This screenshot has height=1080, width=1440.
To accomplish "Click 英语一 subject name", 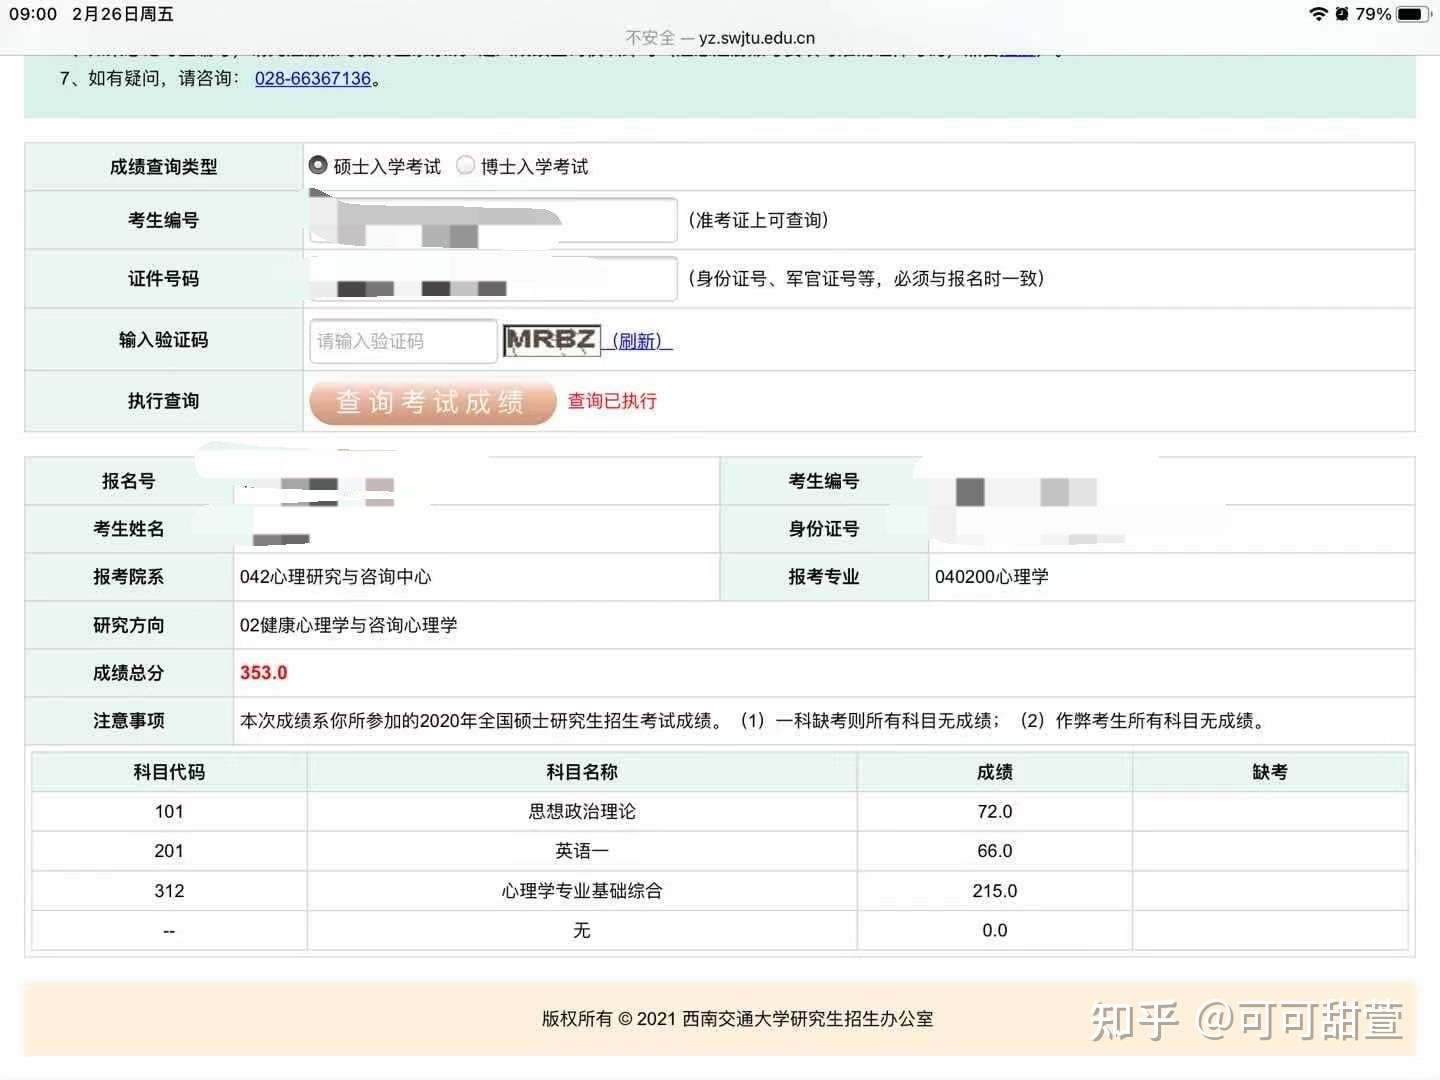I will tap(582, 851).
